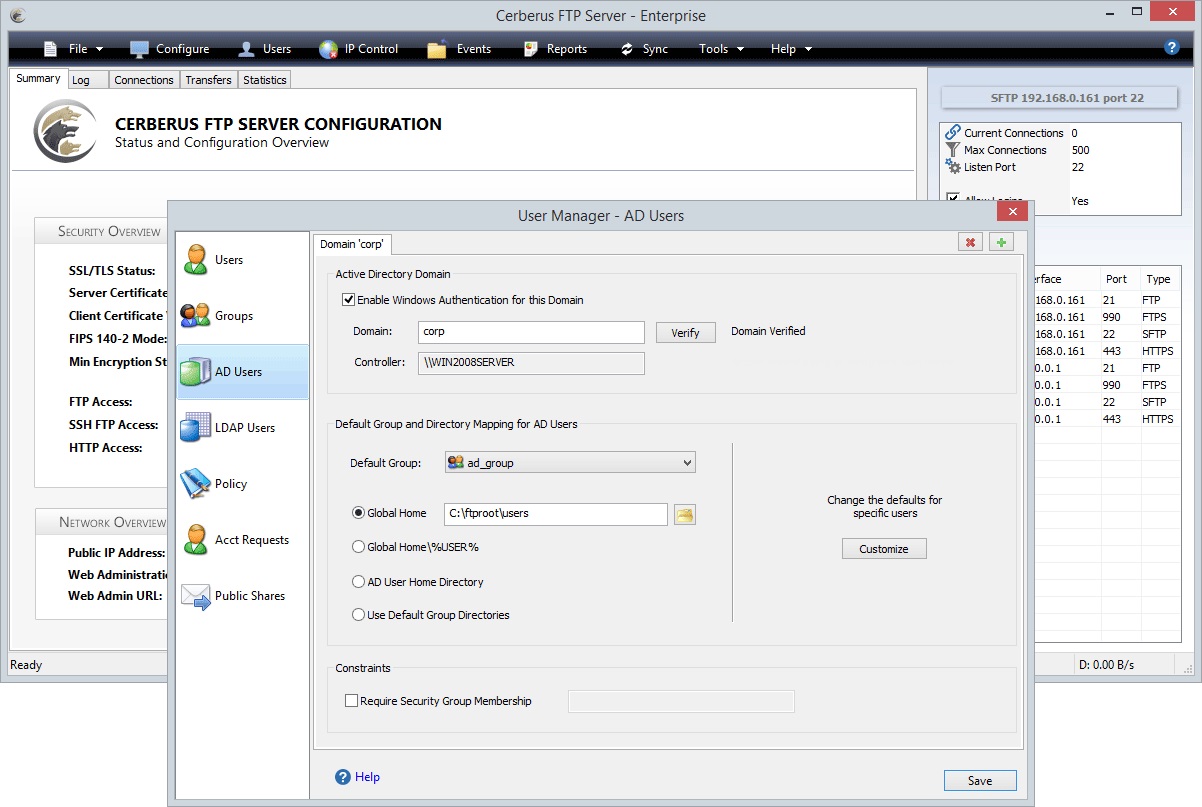Switch to the Statistics tab
The width and height of the screenshot is (1202, 807).
pos(265,80)
